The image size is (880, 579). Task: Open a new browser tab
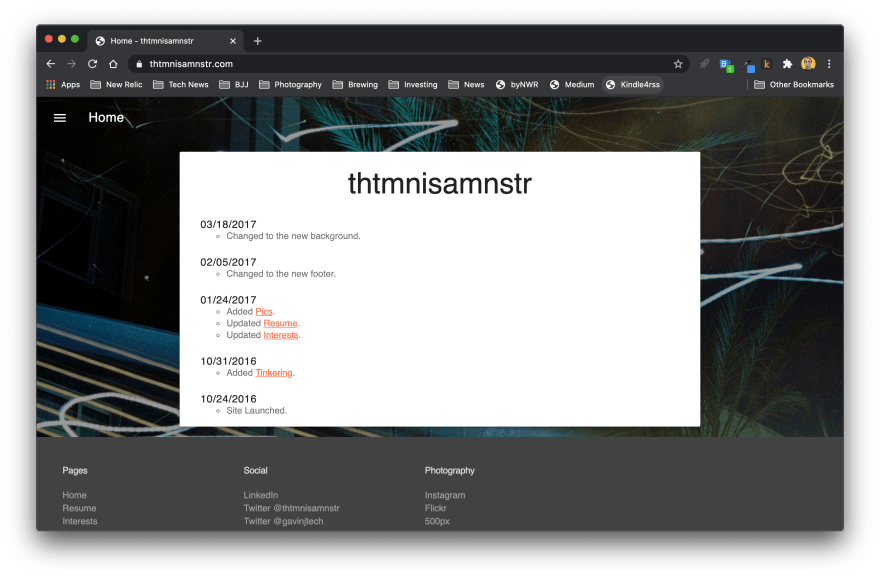[258, 41]
